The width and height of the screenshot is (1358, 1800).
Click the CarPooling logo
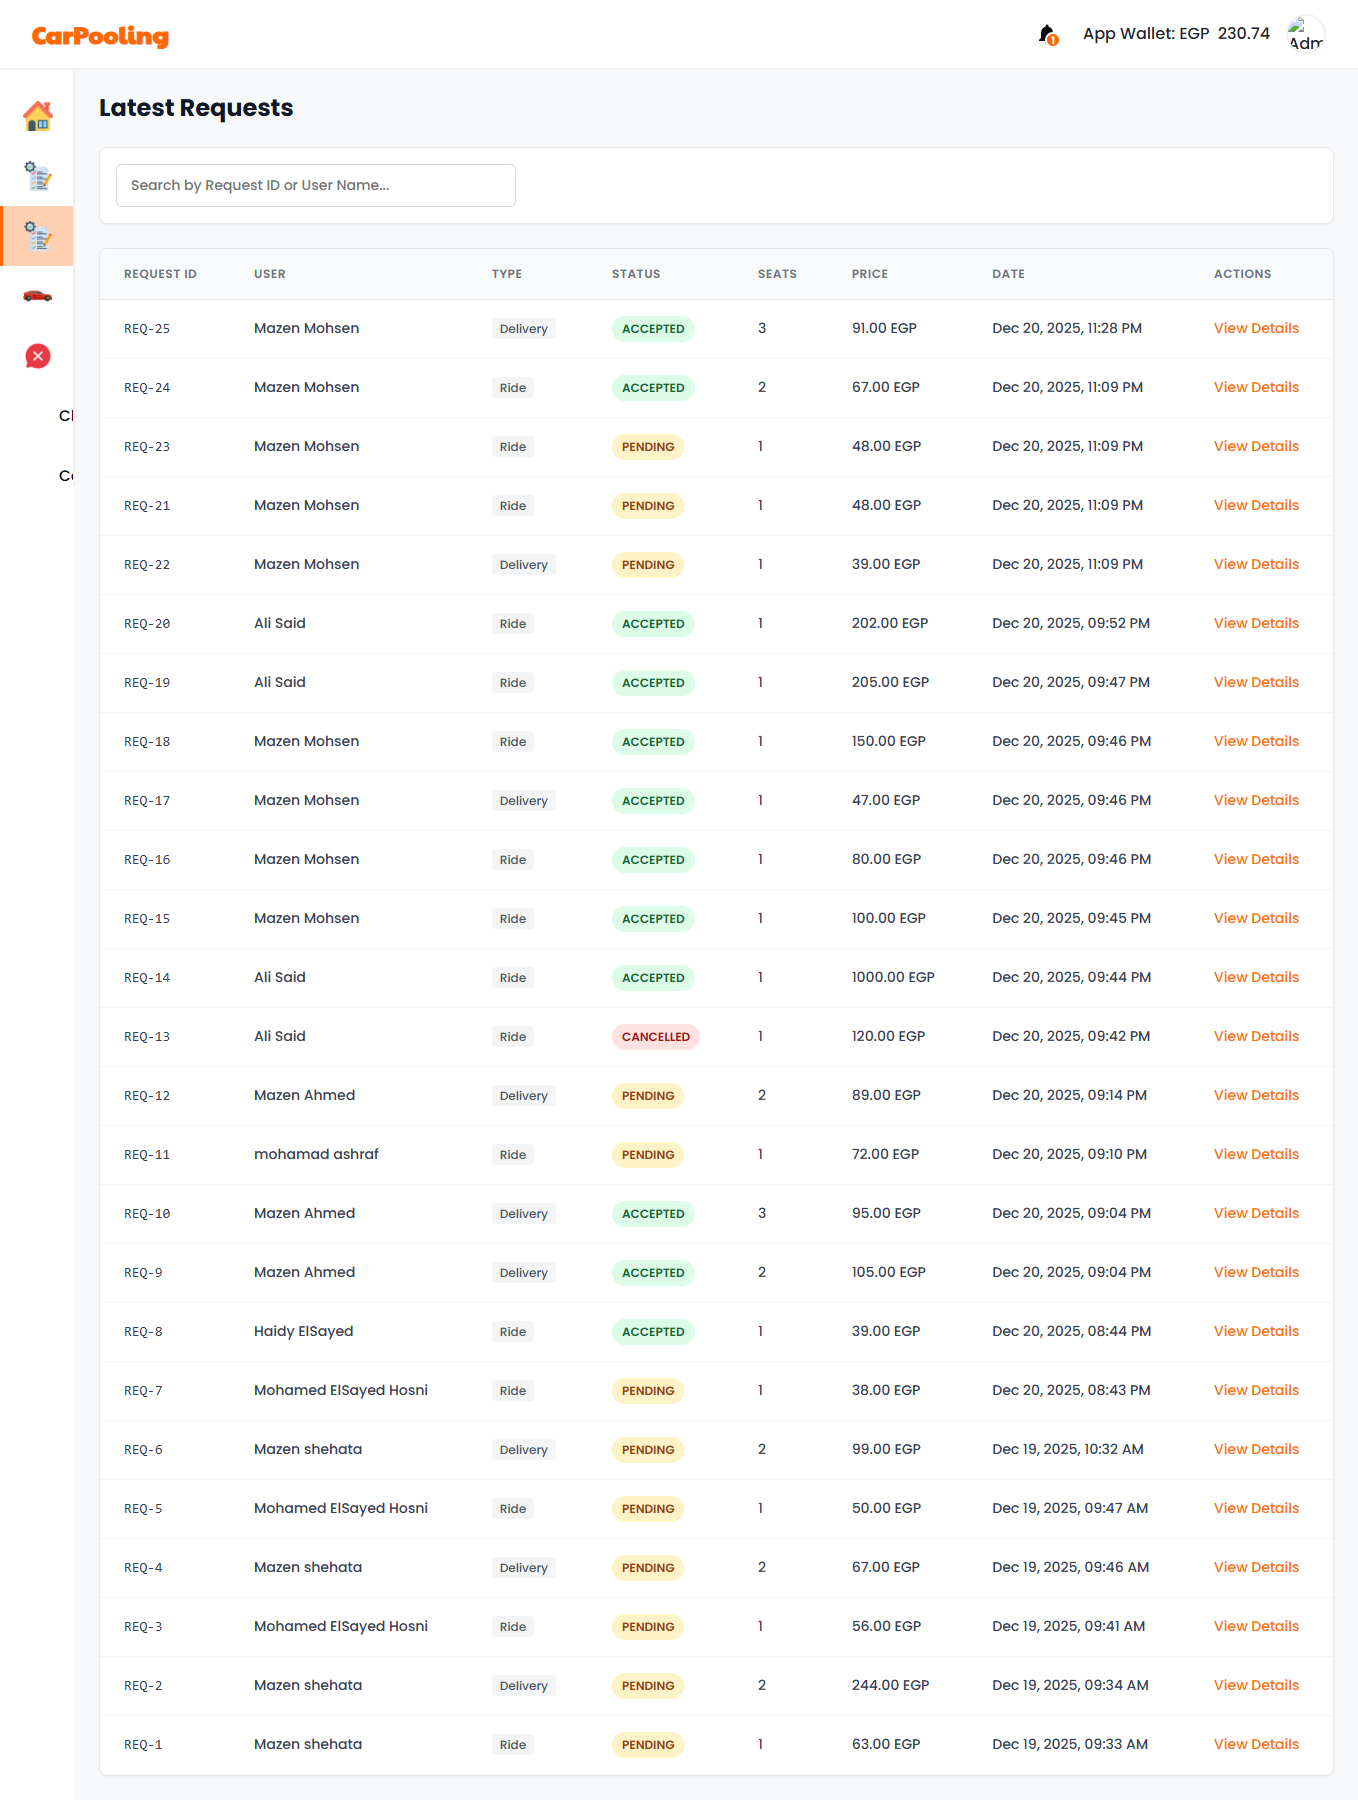(100, 36)
